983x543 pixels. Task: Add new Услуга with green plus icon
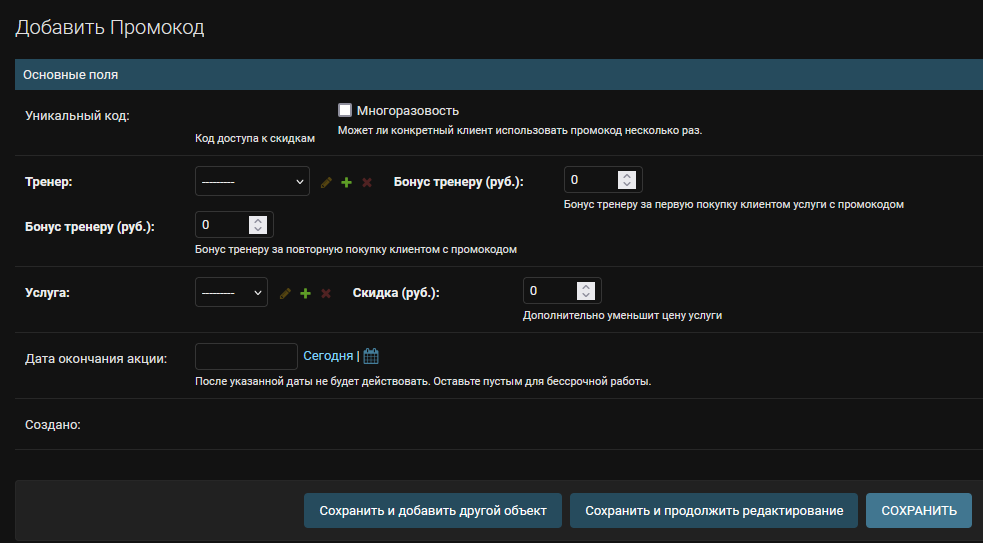305,293
